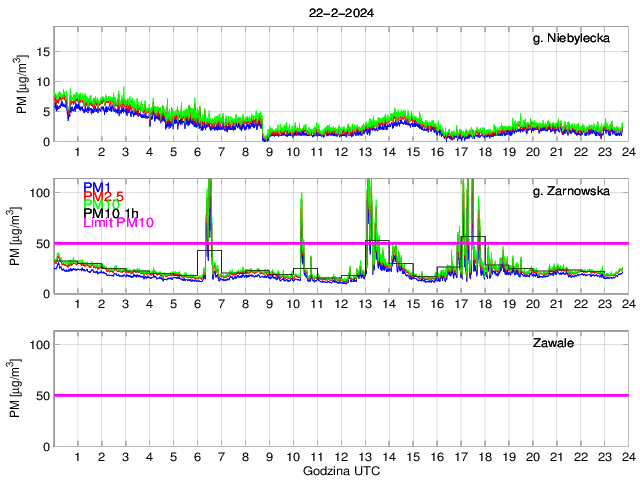The width and height of the screenshot is (640, 480).
Task: Click hour 1 tick under the top panel
Action: tap(78, 152)
